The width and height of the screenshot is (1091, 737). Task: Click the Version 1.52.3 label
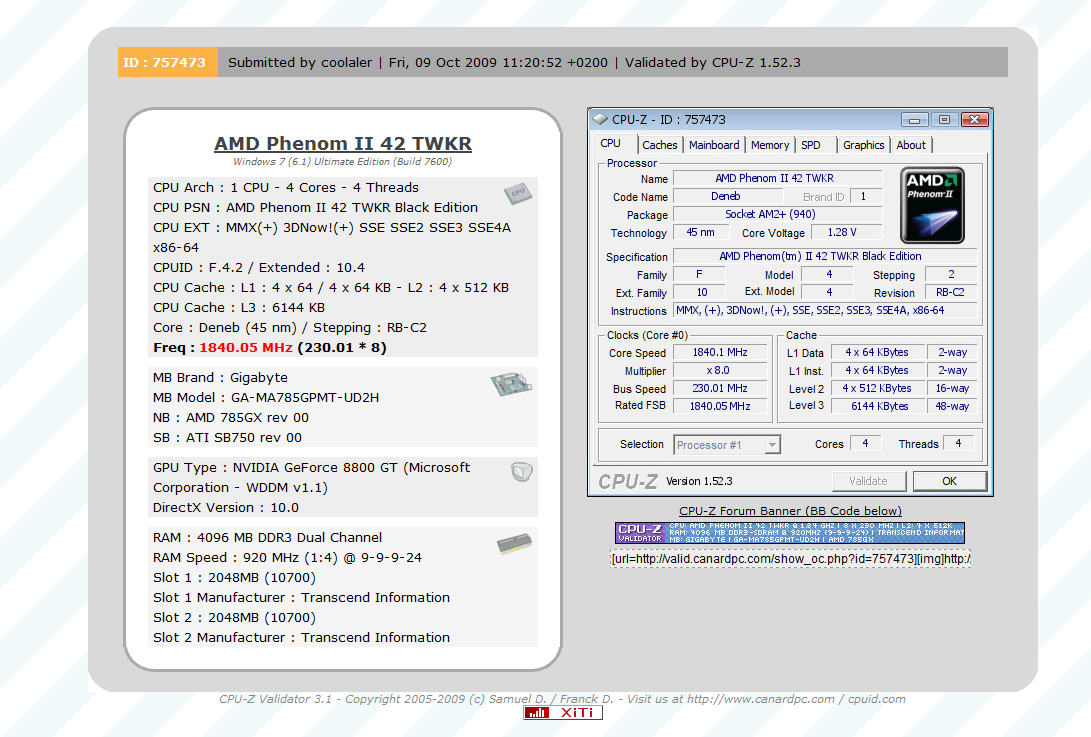[699, 481]
